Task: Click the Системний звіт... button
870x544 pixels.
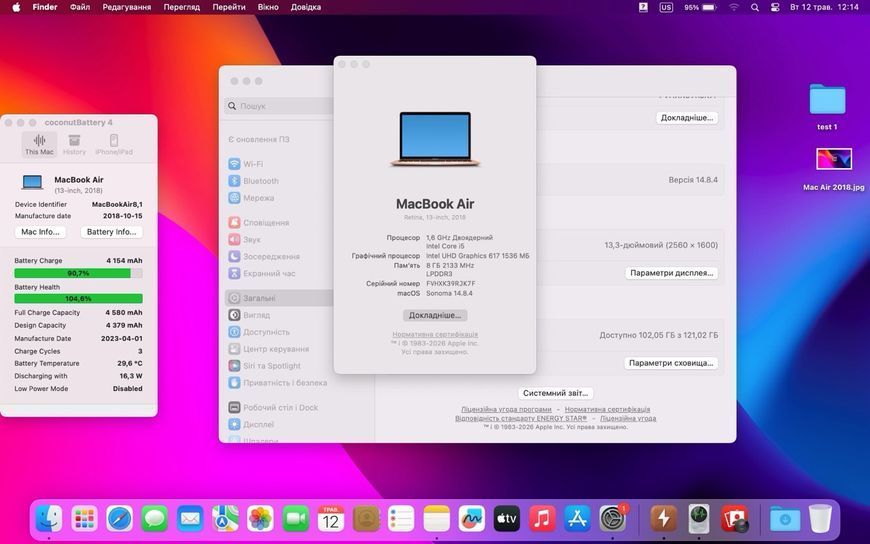Action: coord(555,393)
